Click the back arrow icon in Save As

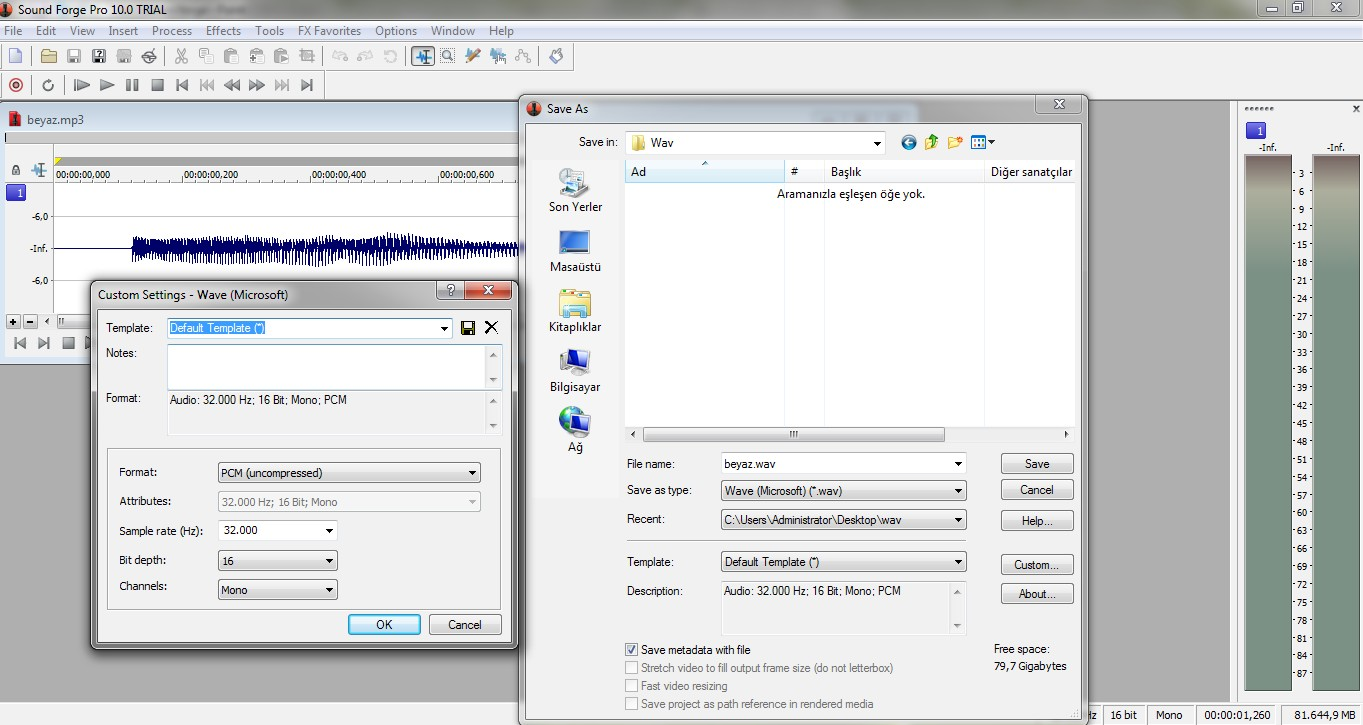point(908,142)
